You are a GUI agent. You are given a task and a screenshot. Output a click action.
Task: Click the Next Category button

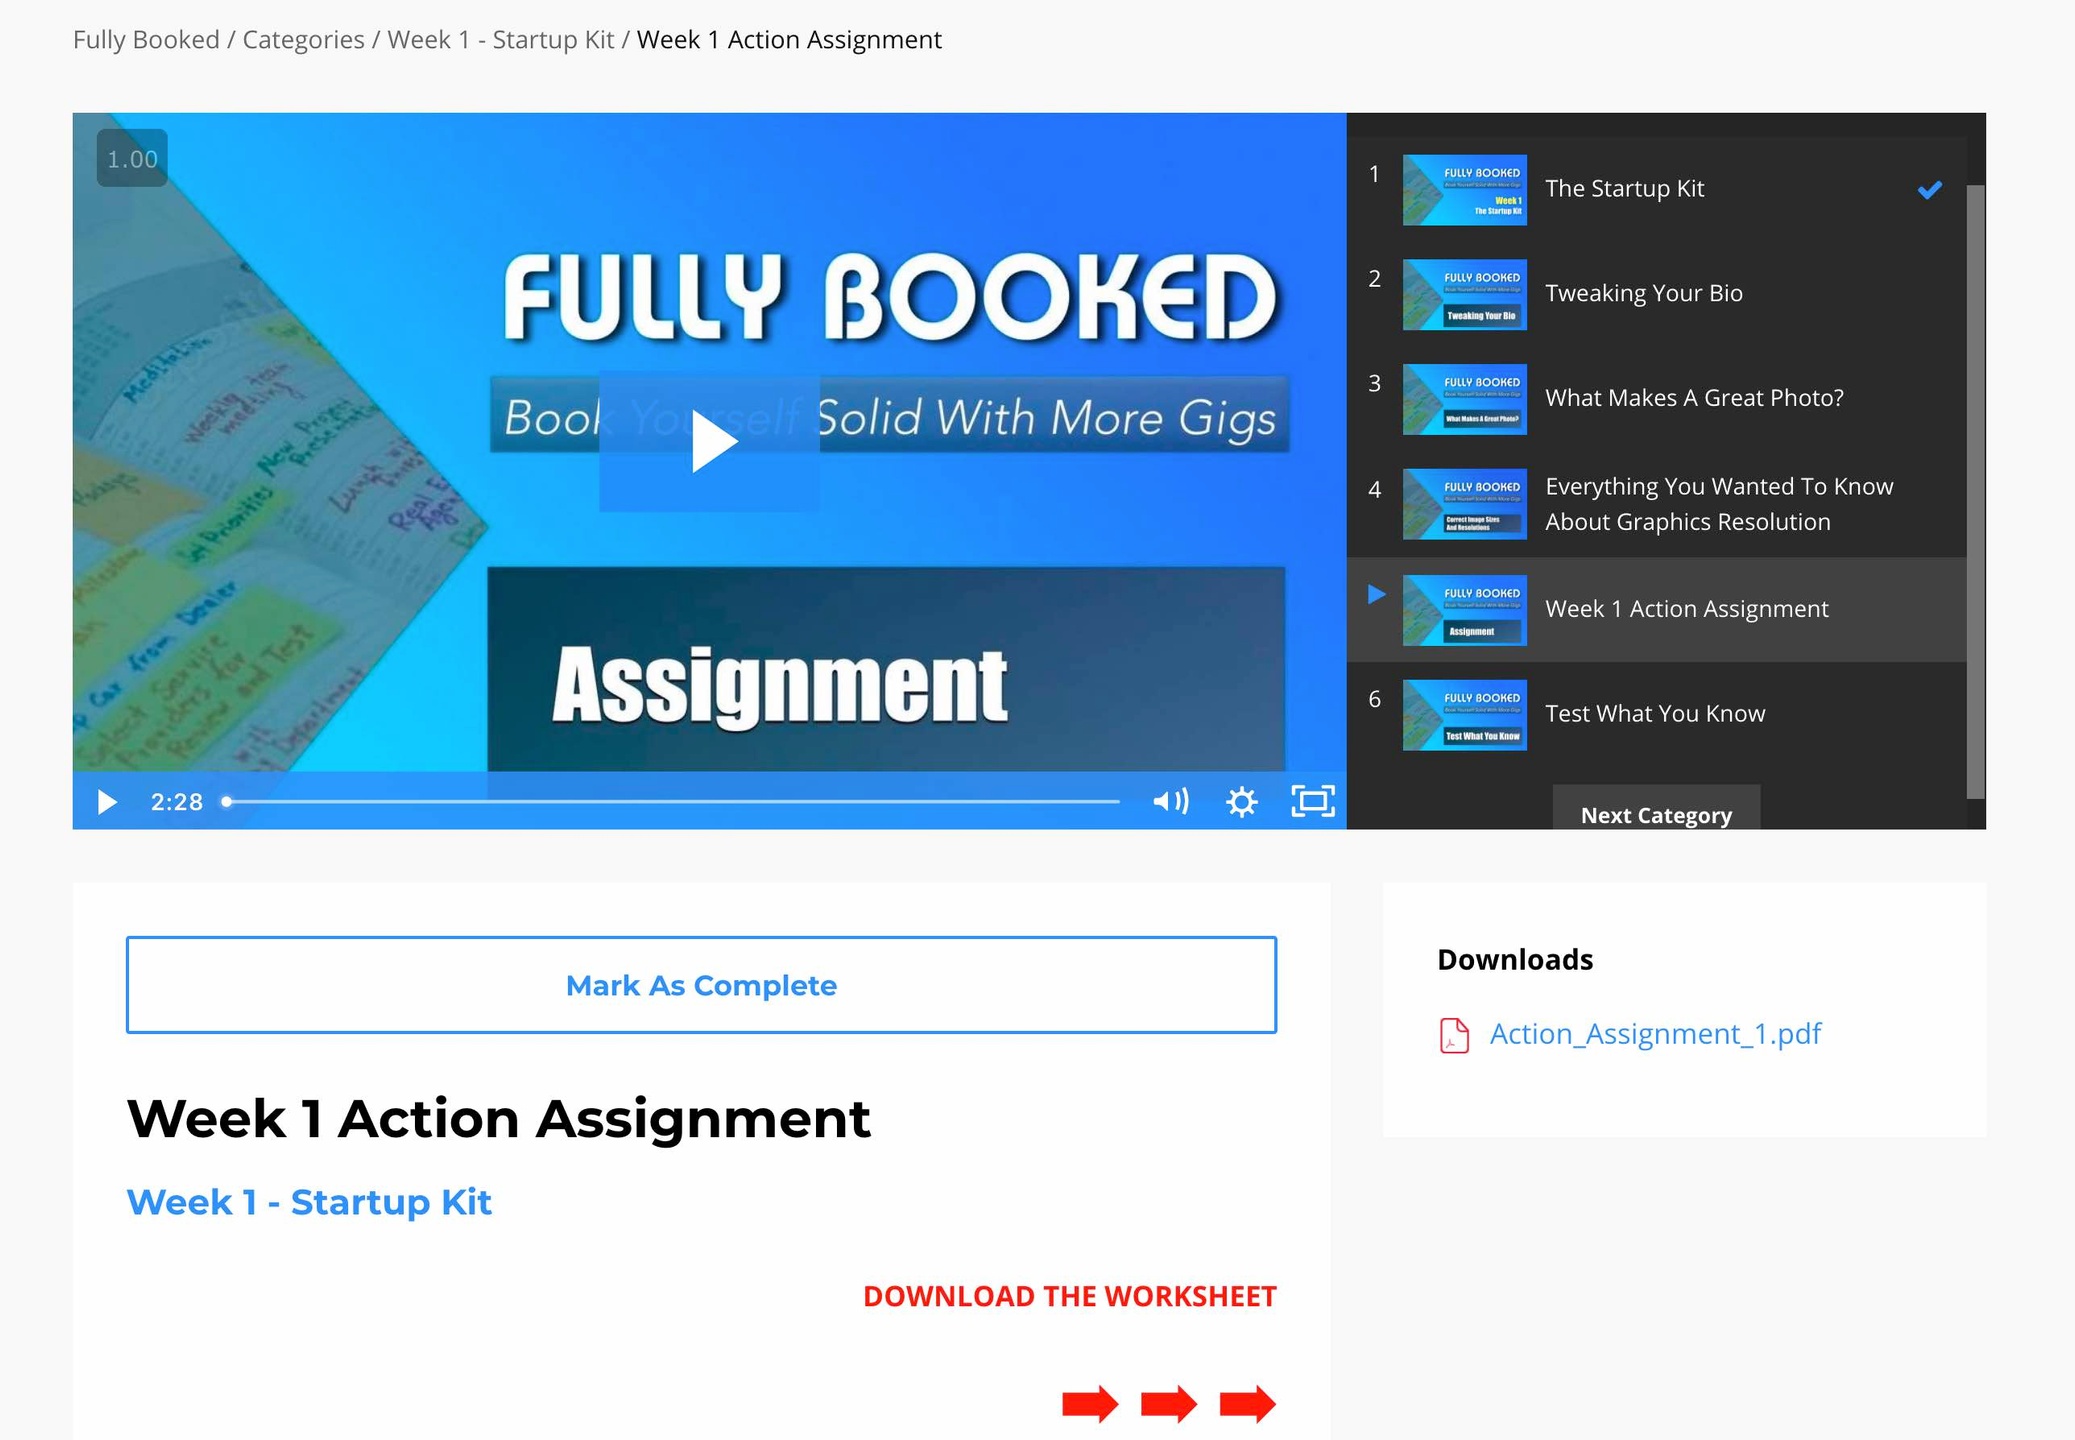1655,813
